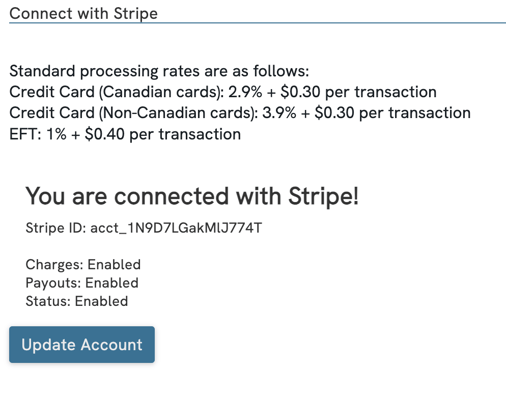Click the 3.9% Non-Canadian card rate
Viewport: 506px width, 396px height.
coord(279,113)
